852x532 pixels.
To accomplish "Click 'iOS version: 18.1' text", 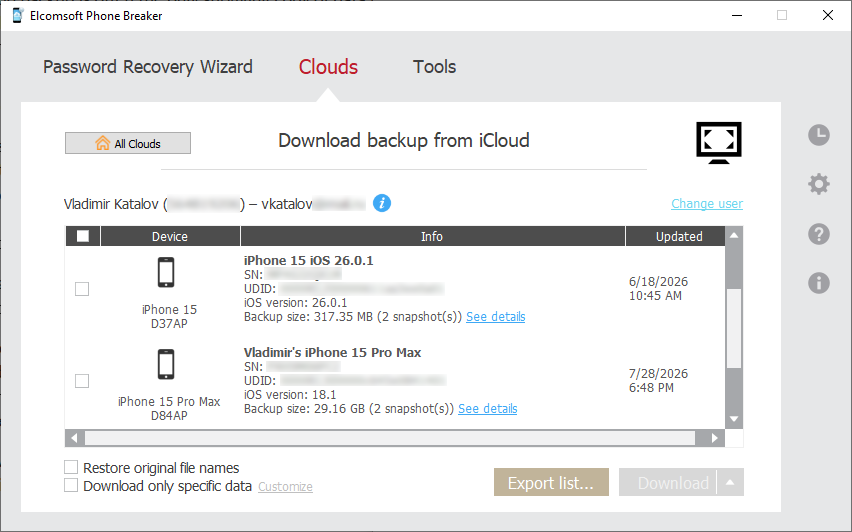I will (290, 395).
